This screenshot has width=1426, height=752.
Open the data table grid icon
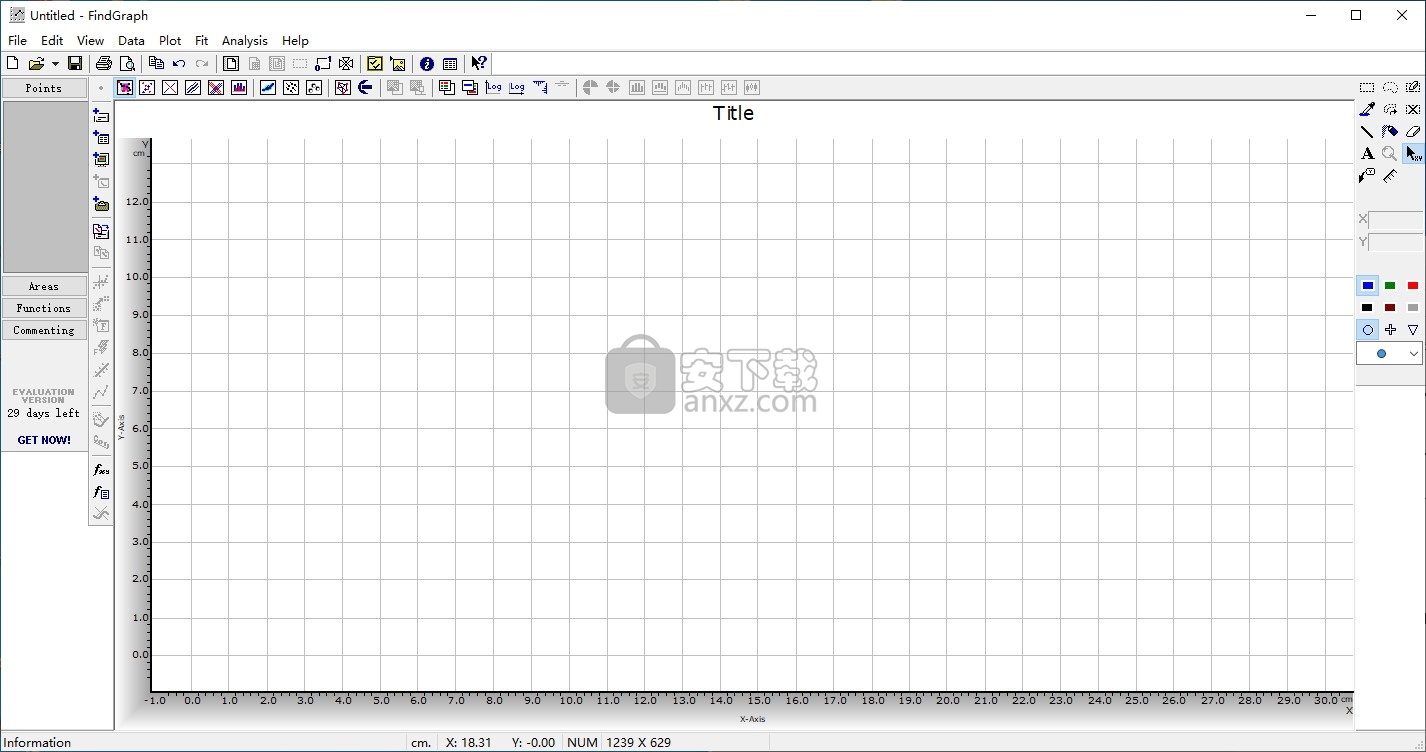(x=450, y=63)
